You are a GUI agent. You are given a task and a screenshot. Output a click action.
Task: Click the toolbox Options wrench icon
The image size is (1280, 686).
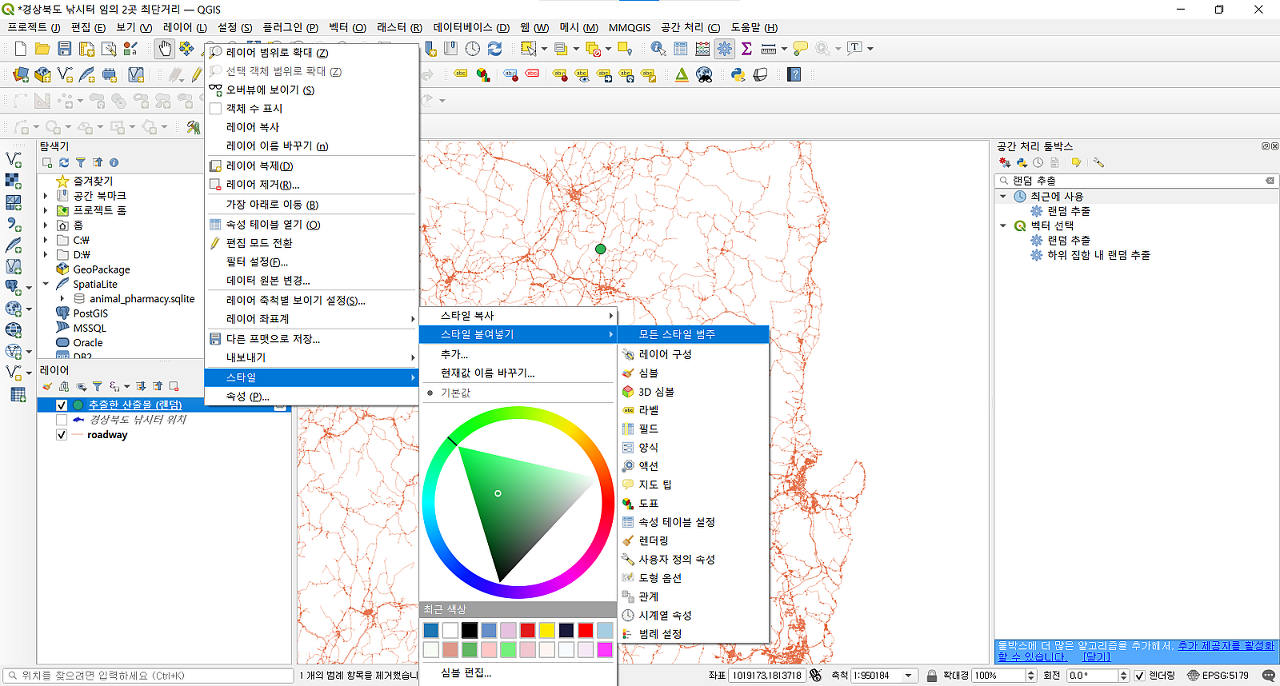click(x=1098, y=162)
